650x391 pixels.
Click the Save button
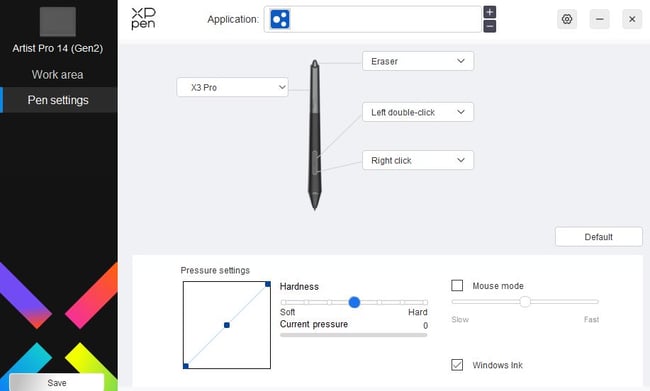(57, 382)
